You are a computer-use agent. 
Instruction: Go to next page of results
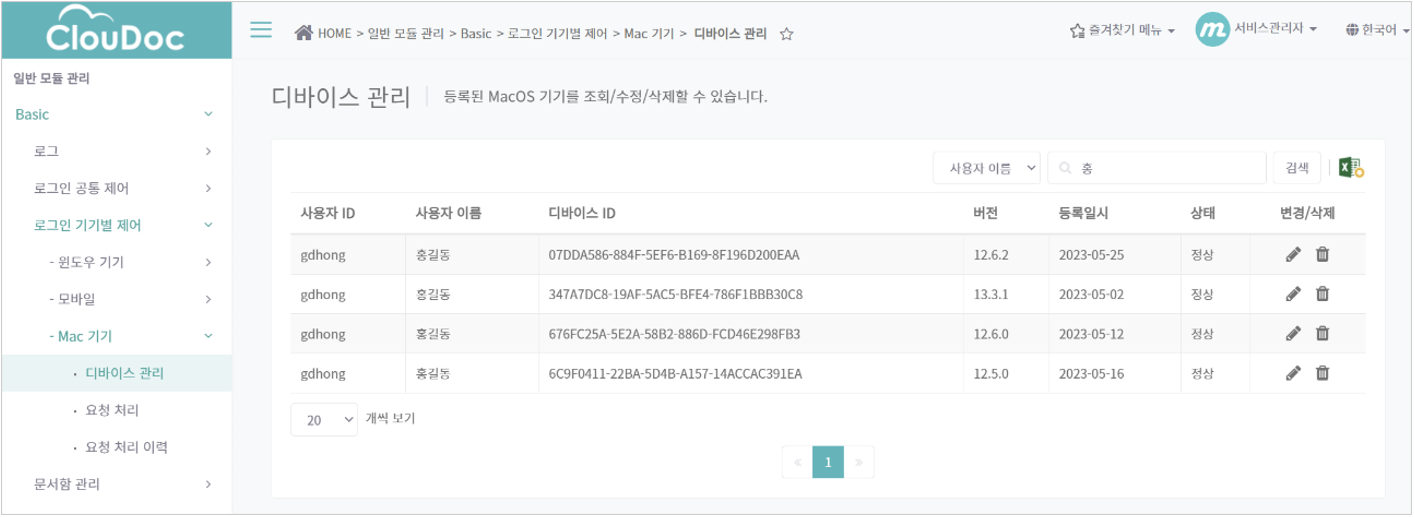[x=859, y=462]
